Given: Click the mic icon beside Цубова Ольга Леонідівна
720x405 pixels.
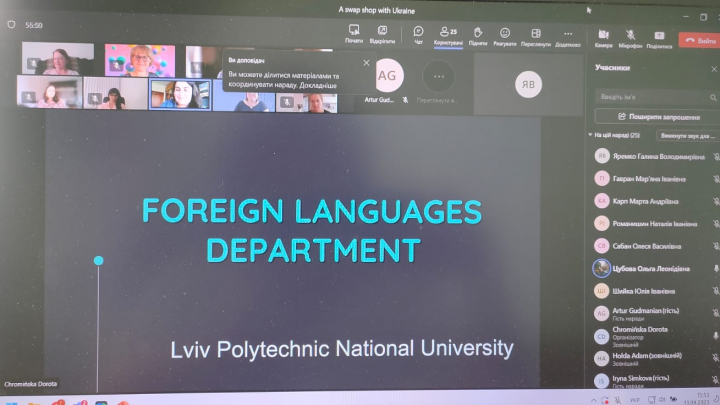Looking at the screenshot, I should (x=716, y=269).
